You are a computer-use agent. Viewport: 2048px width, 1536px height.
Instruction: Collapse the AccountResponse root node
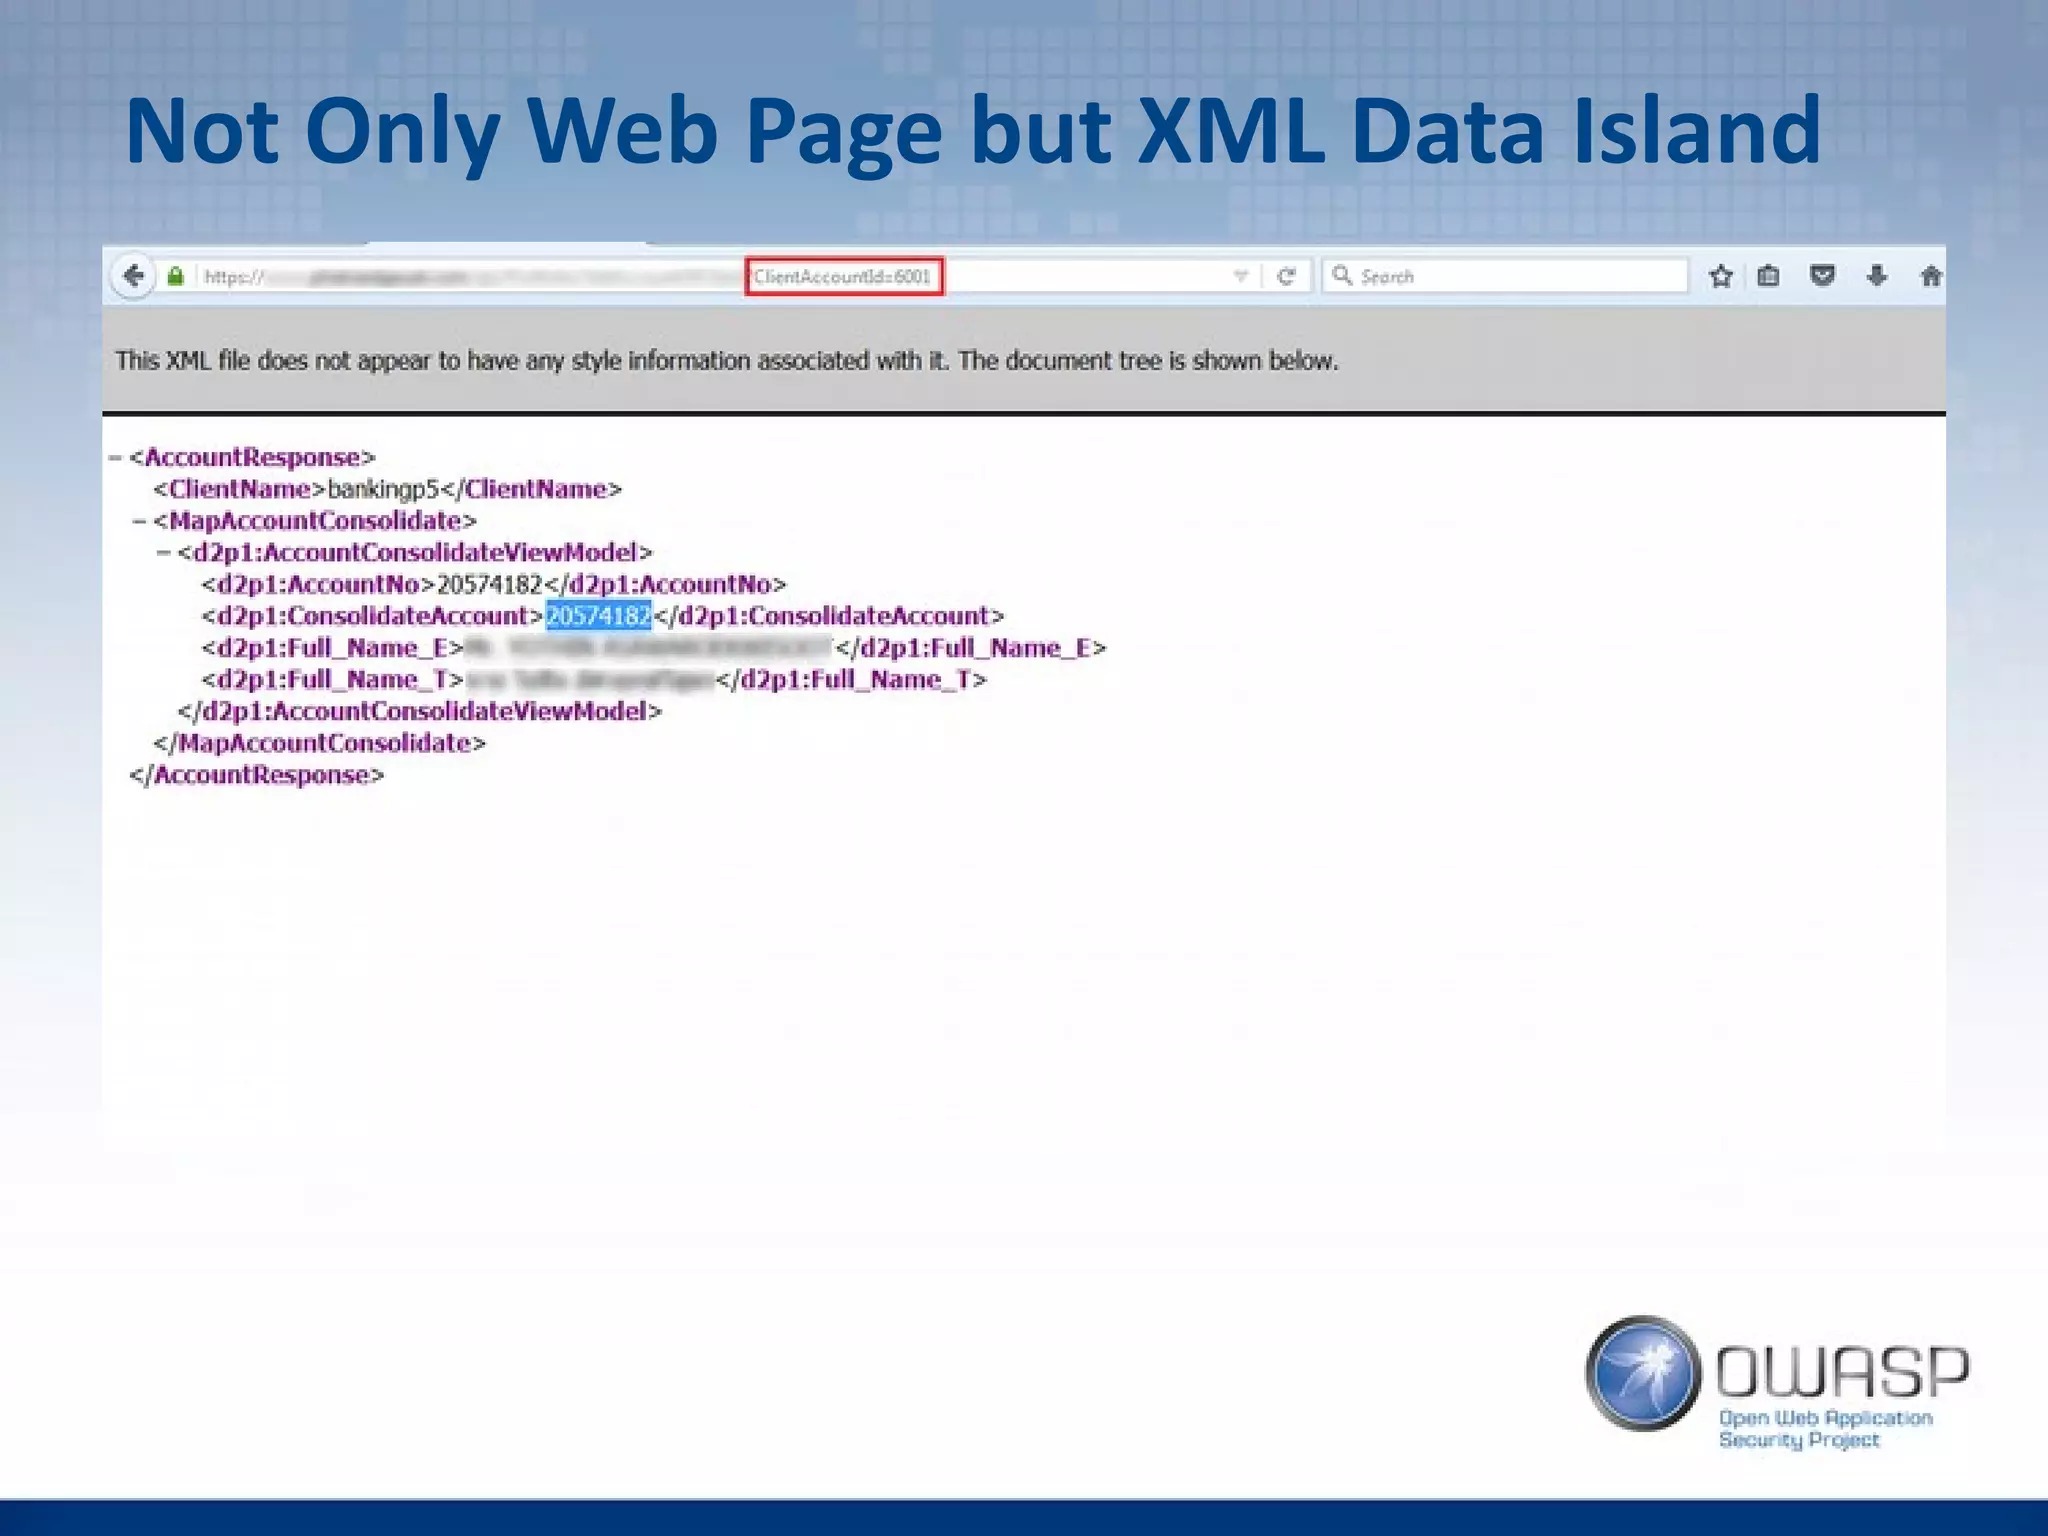(115, 458)
